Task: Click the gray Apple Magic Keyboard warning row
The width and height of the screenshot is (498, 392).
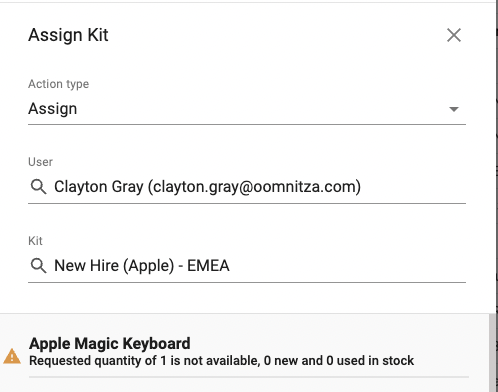Action: point(245,353)
